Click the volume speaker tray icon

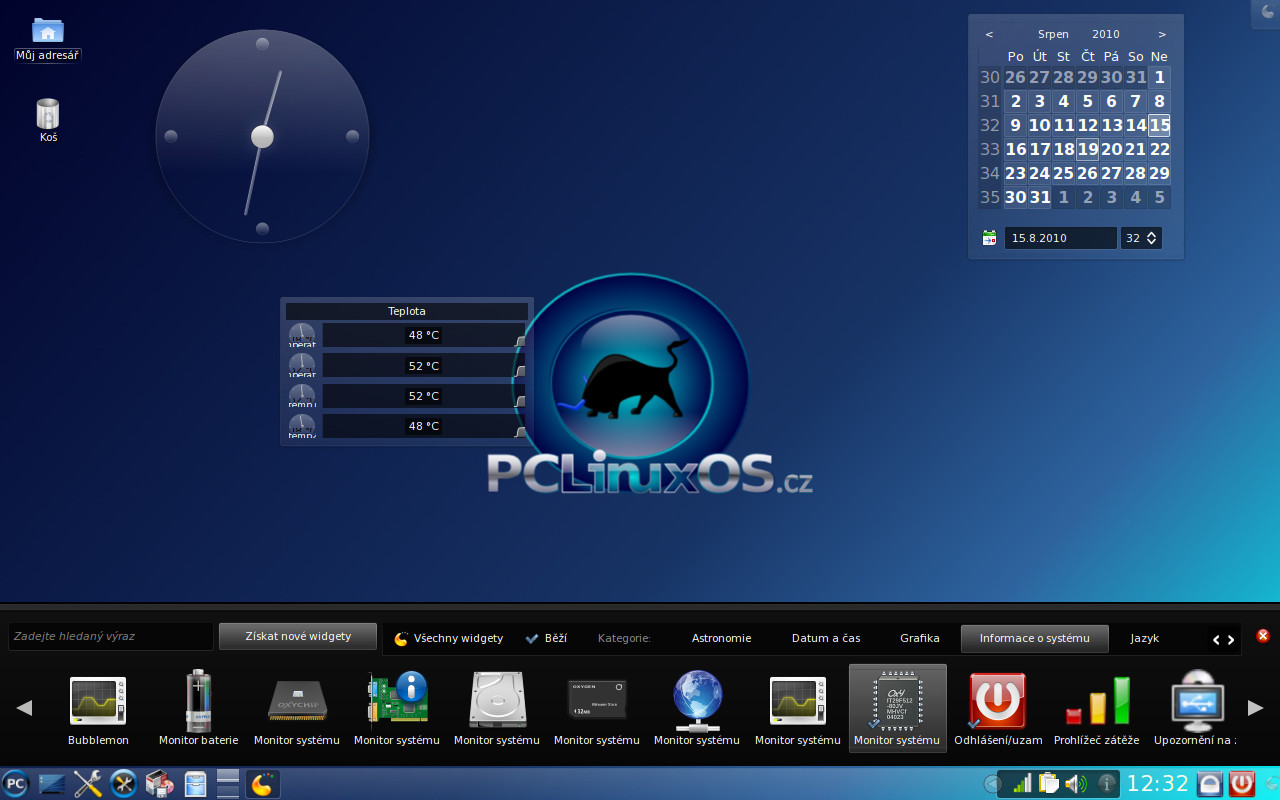(x=1075, y=784)
